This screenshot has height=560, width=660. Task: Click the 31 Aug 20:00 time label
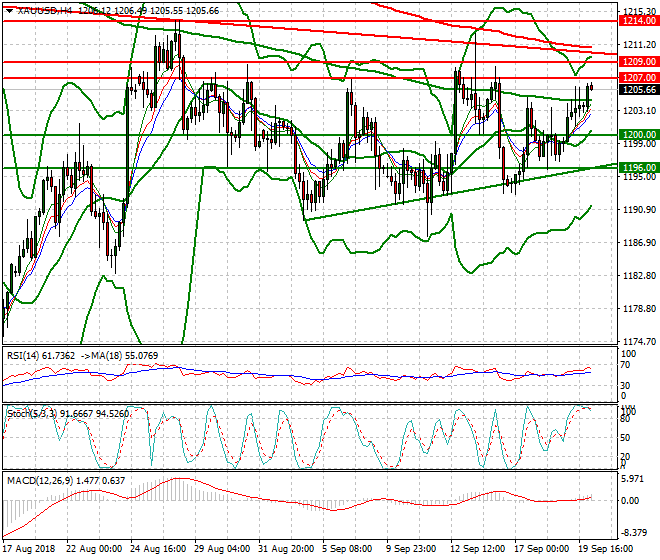pos(286,549)
